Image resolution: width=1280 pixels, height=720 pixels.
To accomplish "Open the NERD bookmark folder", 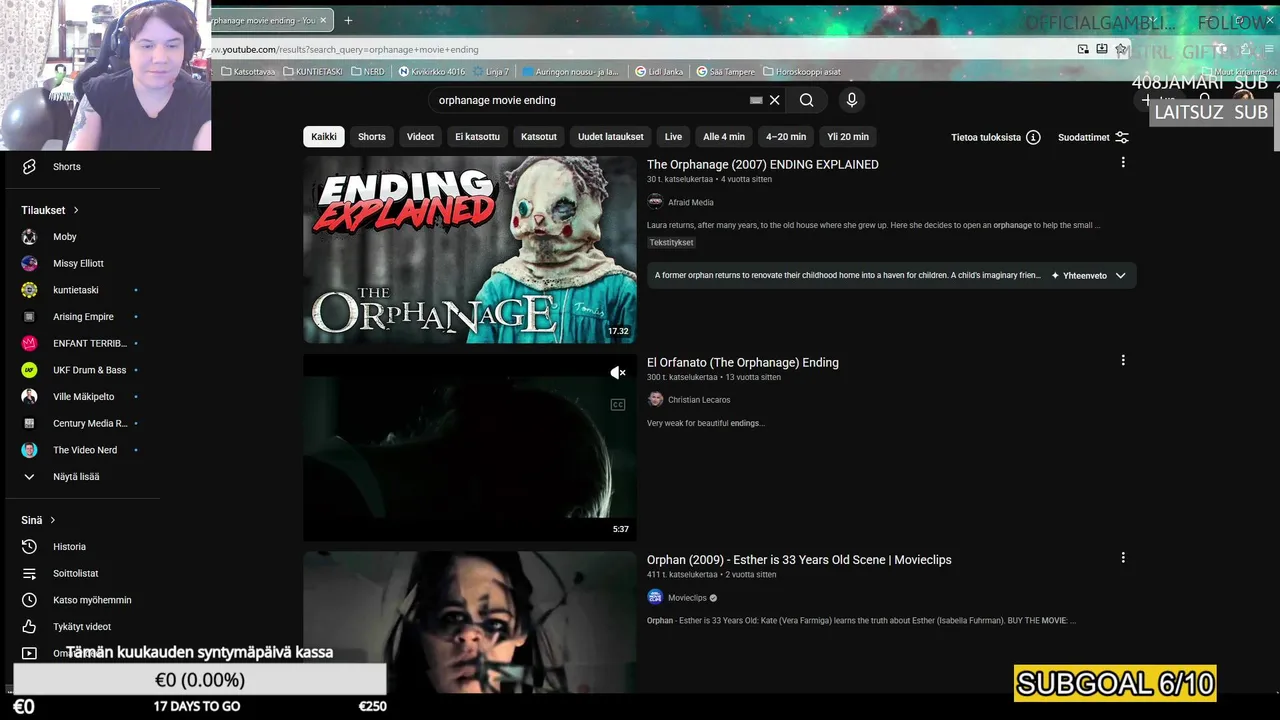I will pyautogui.click(x=367, y=72).
